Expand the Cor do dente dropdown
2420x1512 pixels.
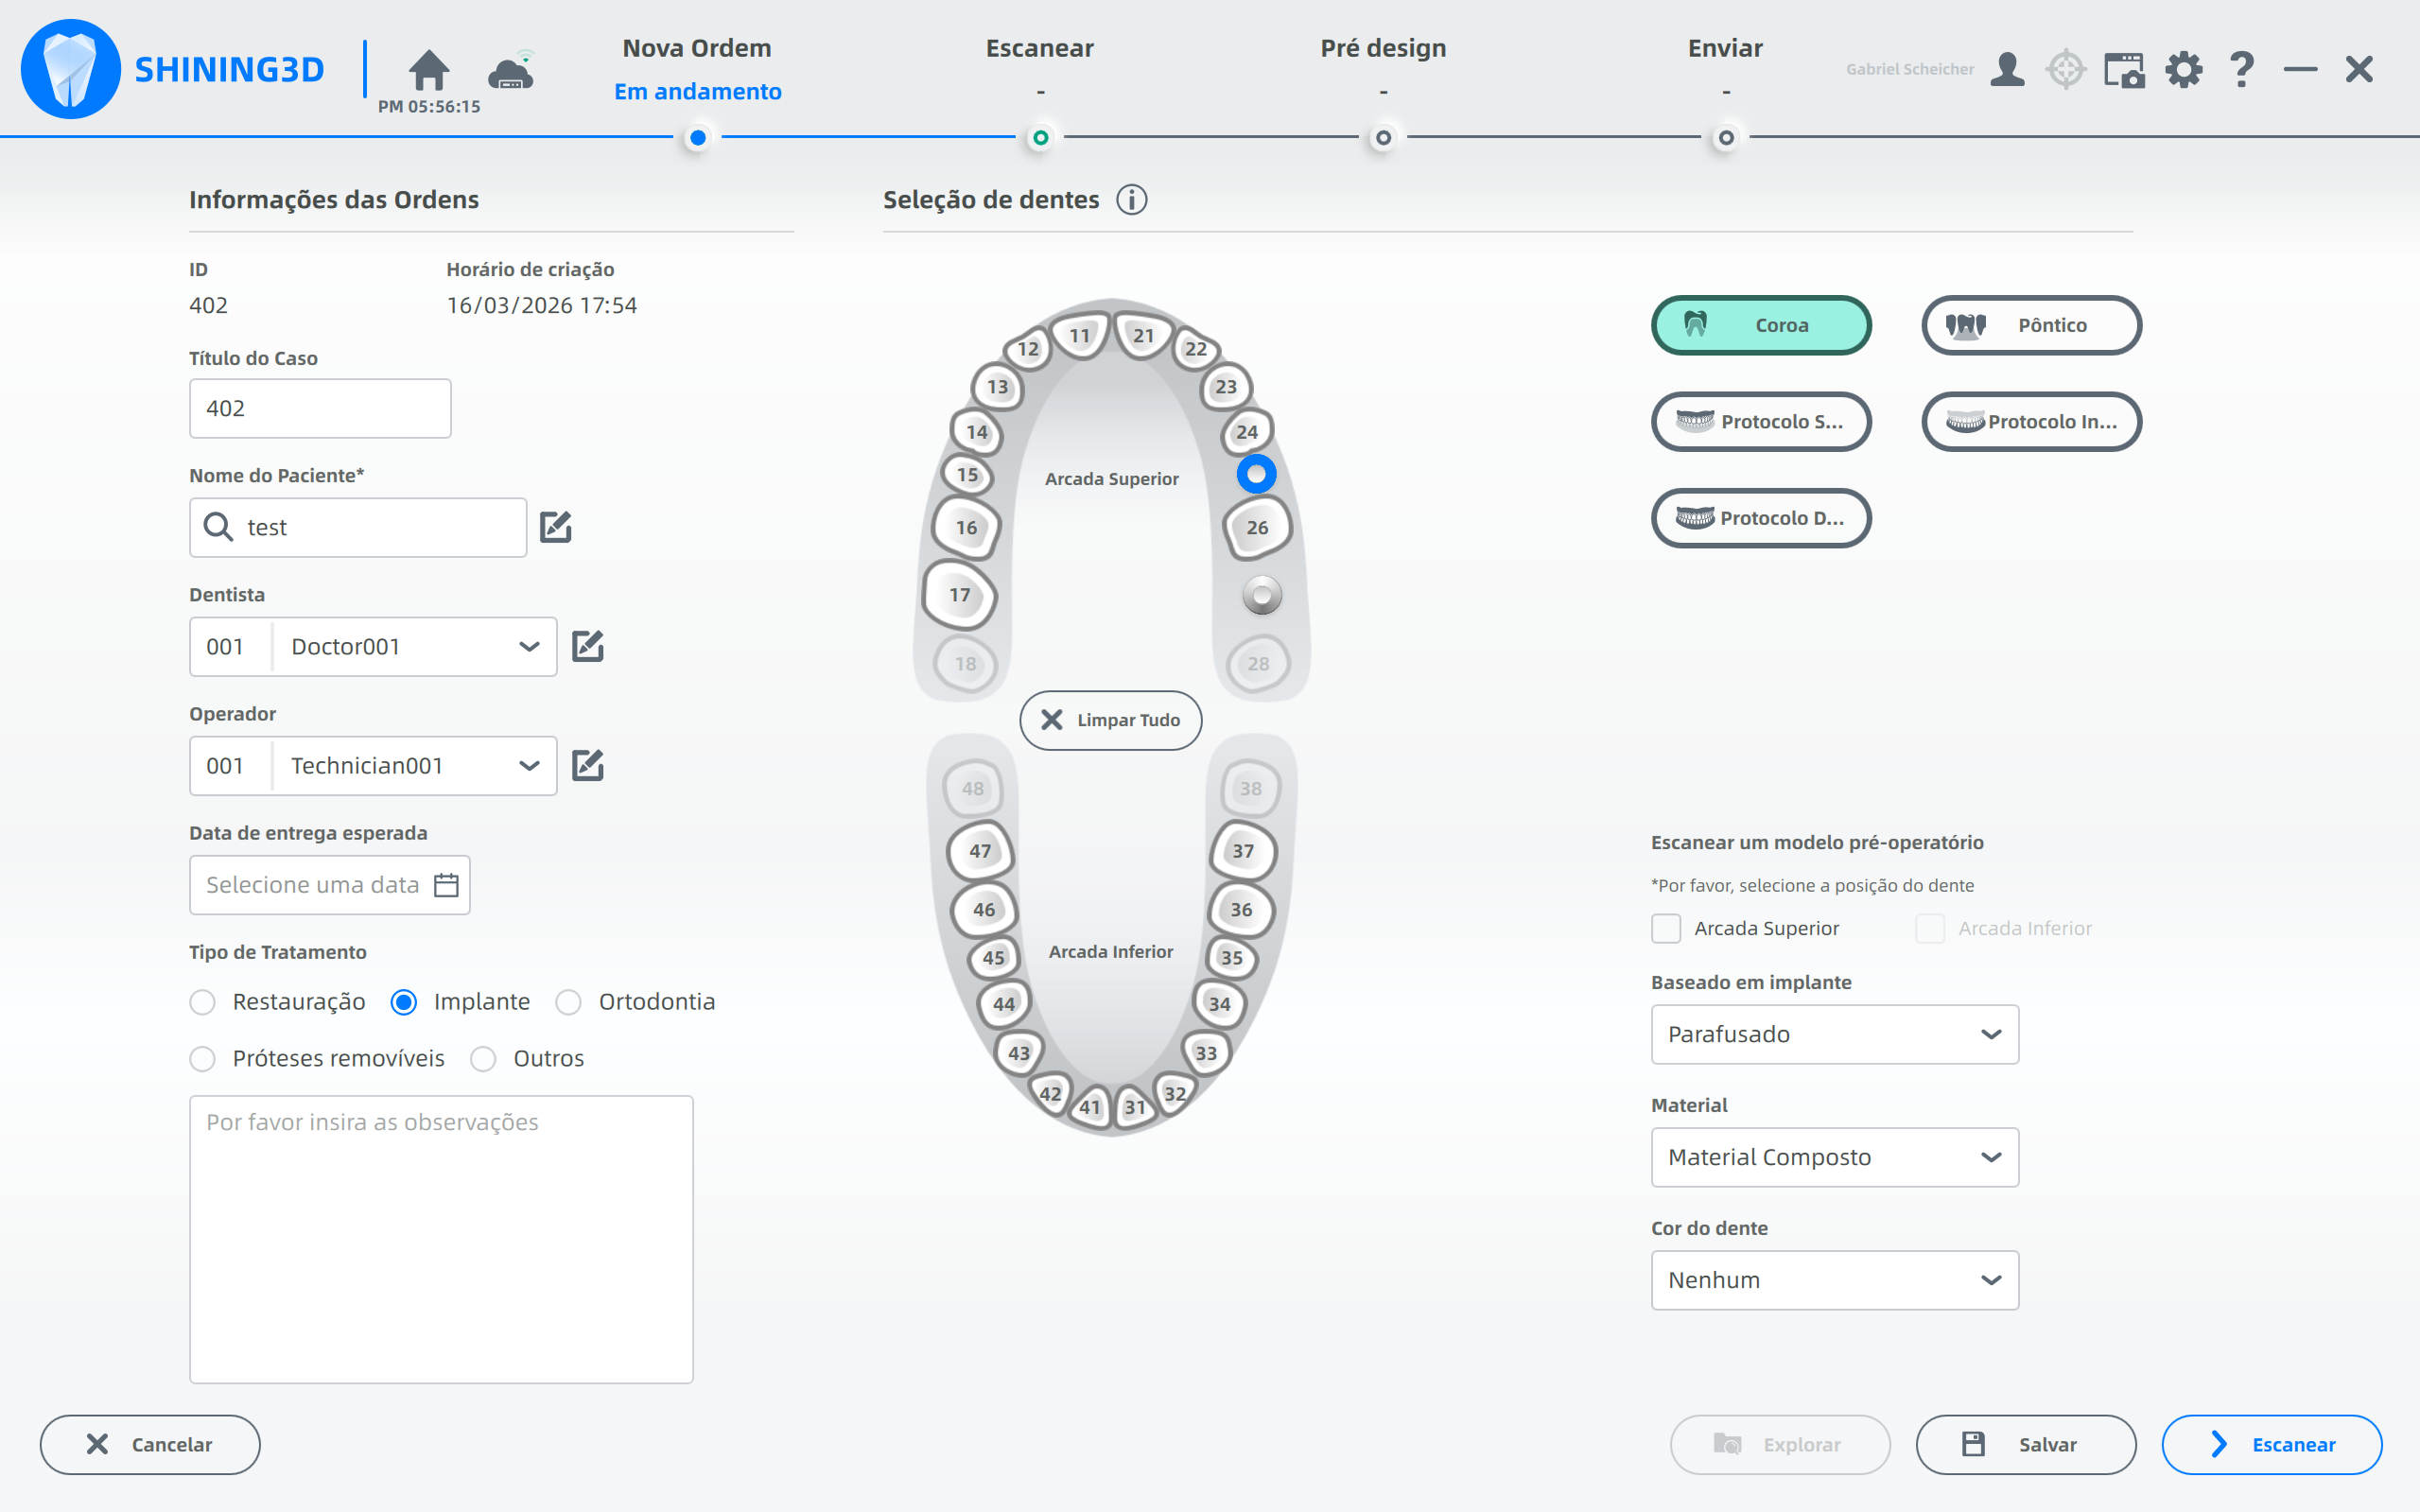[1834, 1280]
